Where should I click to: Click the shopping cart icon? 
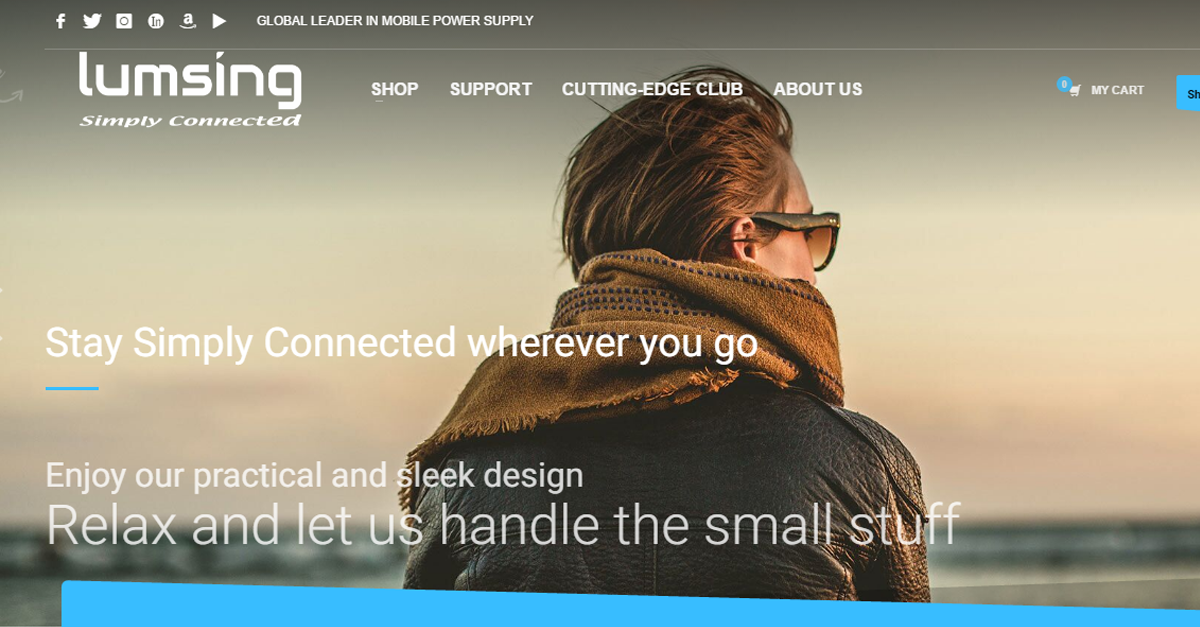click(1075, 91)
